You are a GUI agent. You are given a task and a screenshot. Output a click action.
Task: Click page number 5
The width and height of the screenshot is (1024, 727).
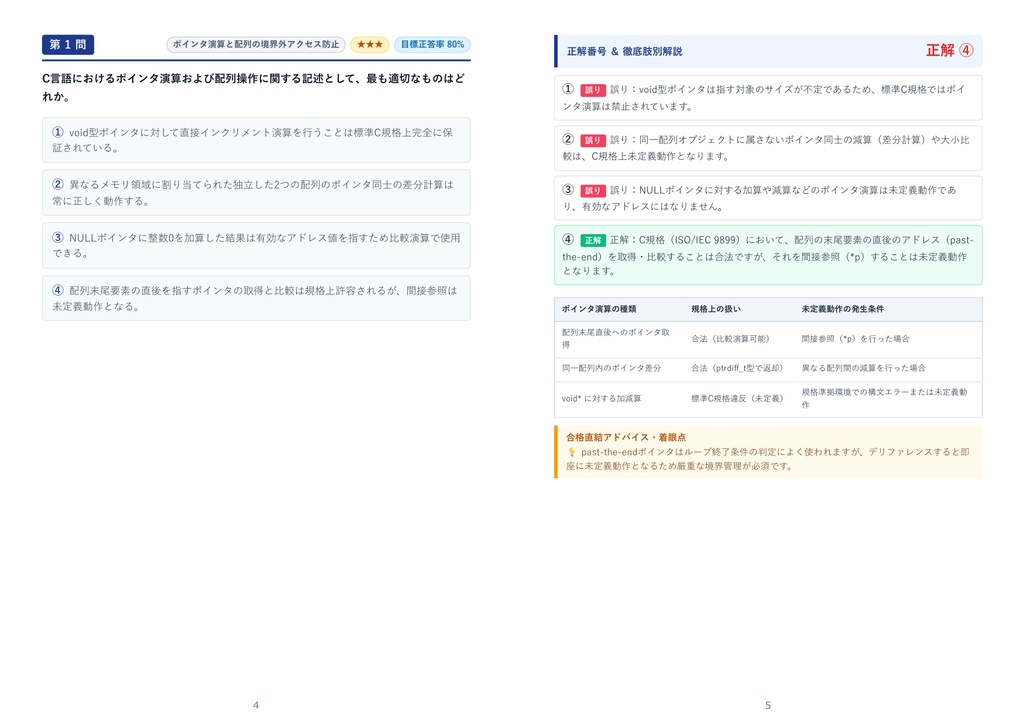tap(768, 705)
